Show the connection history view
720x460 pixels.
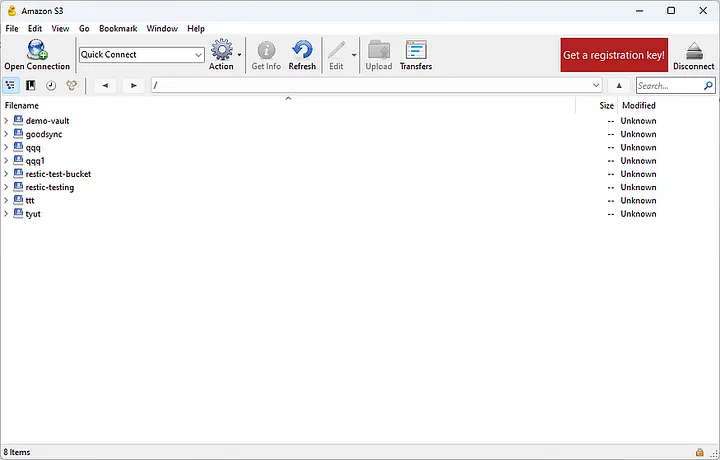(x=51, y=85)
